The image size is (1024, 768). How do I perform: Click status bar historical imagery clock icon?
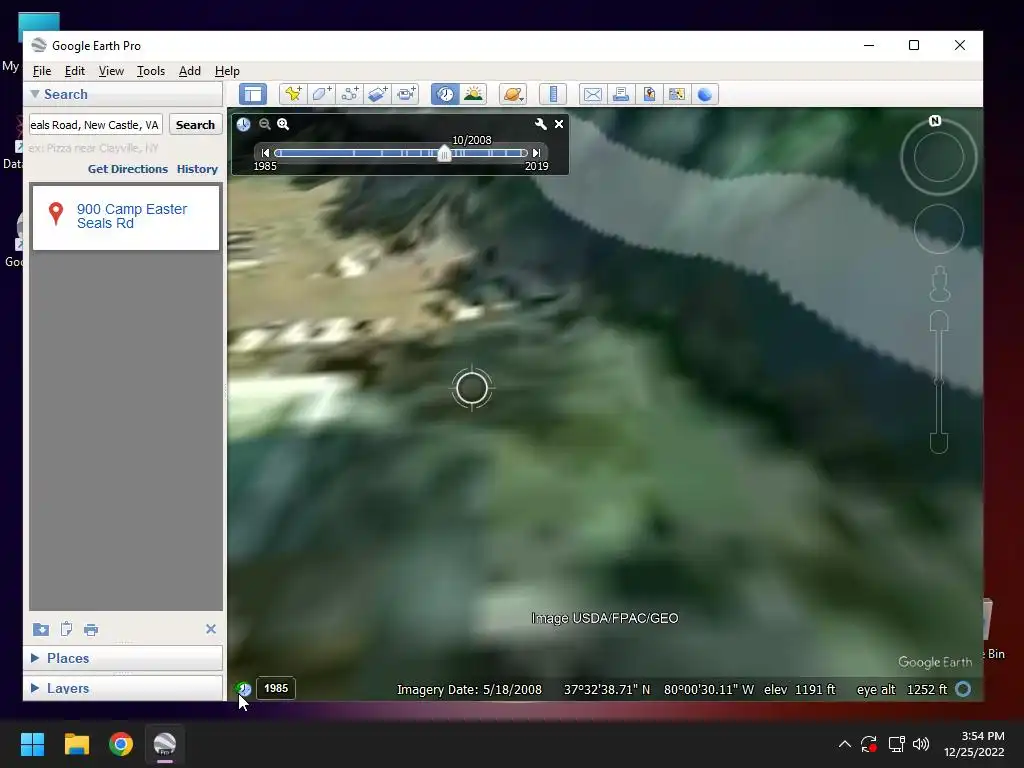tap(244, 688)
